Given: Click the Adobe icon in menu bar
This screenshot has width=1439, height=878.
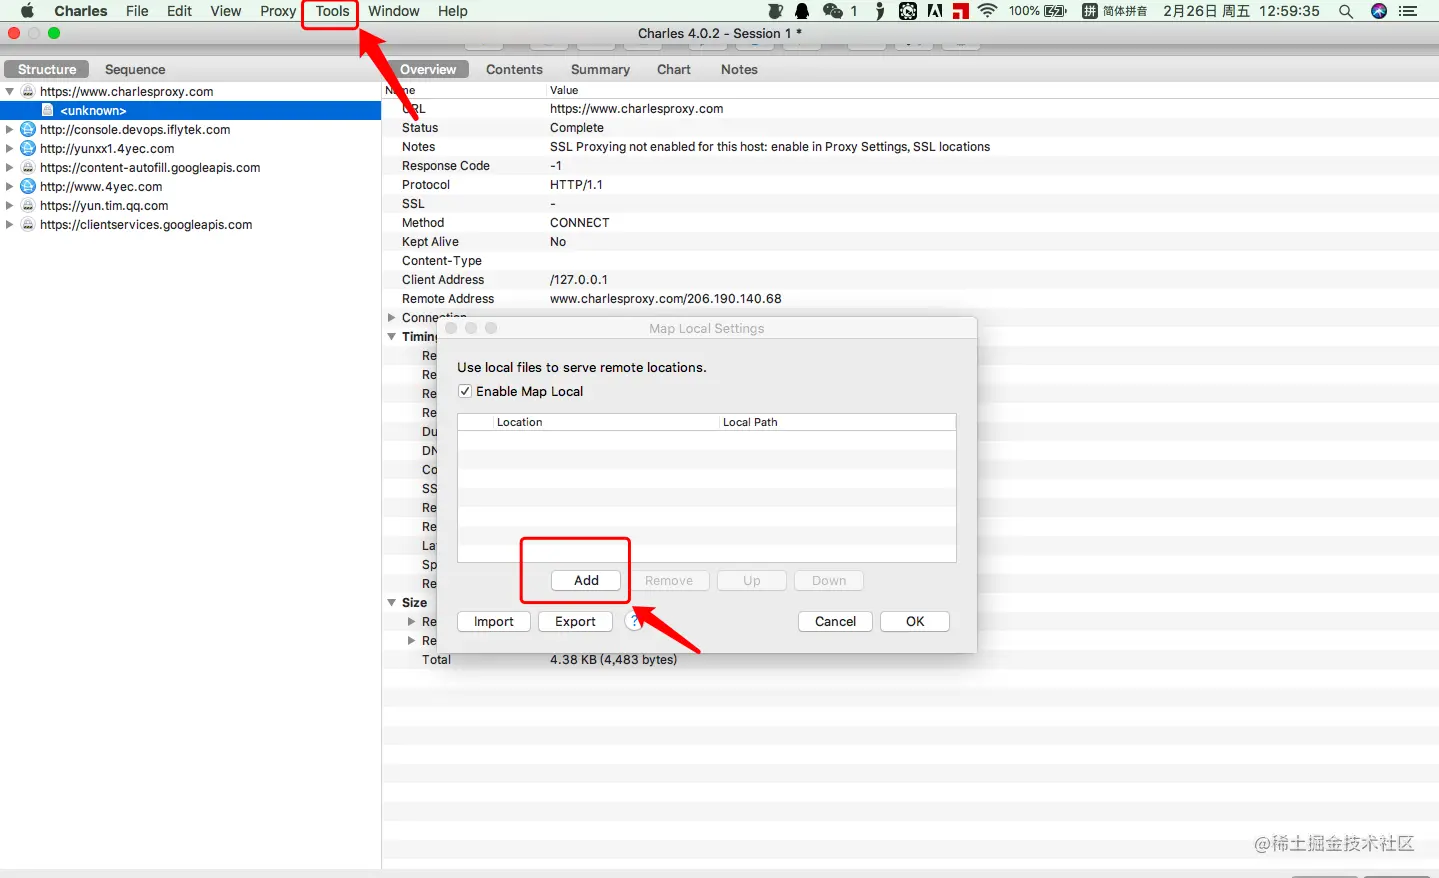Looking at the screenshot, I should pyautogui.click(x=935, y=11).
